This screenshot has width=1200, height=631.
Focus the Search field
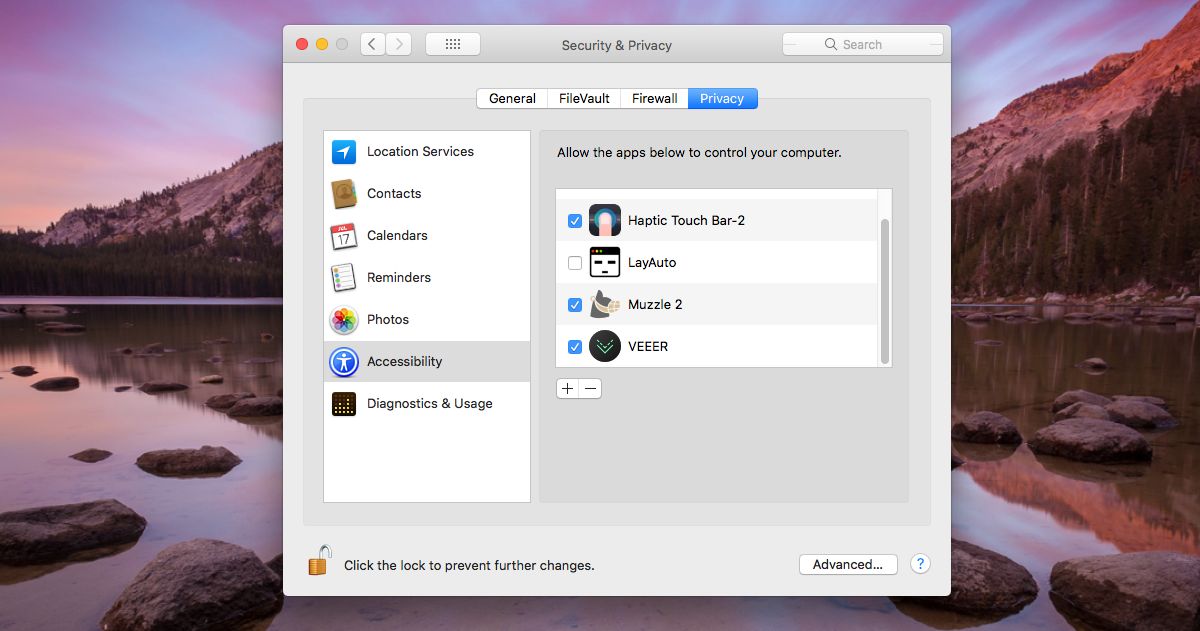(x=862, y=44)
